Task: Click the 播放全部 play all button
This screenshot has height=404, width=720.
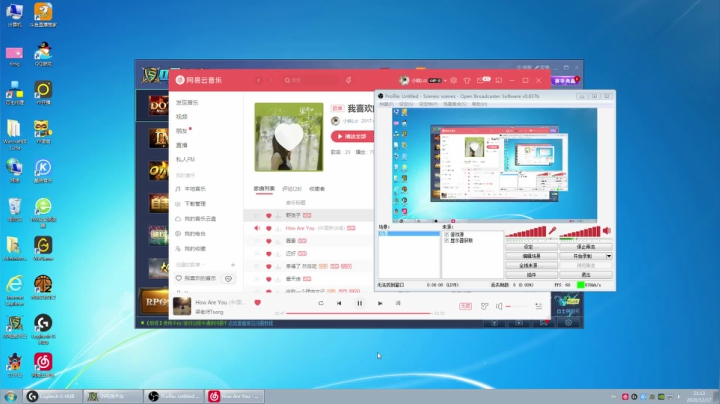Action: coord(352,136)
